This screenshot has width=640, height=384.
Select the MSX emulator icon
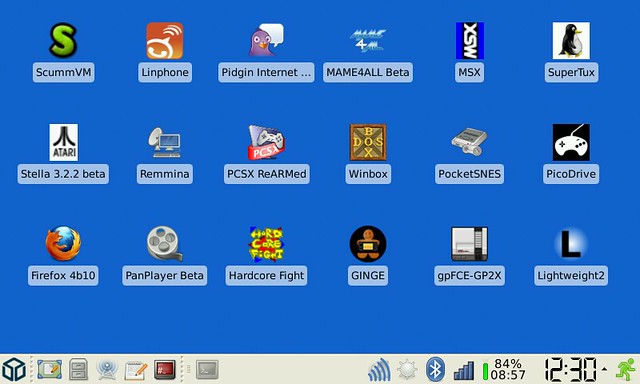pos(469,40)
